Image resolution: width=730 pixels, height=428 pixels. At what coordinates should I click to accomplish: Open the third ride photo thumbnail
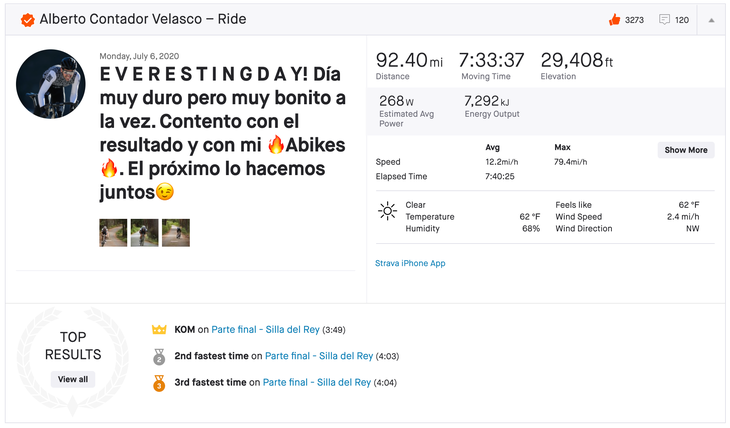[176, 233]
